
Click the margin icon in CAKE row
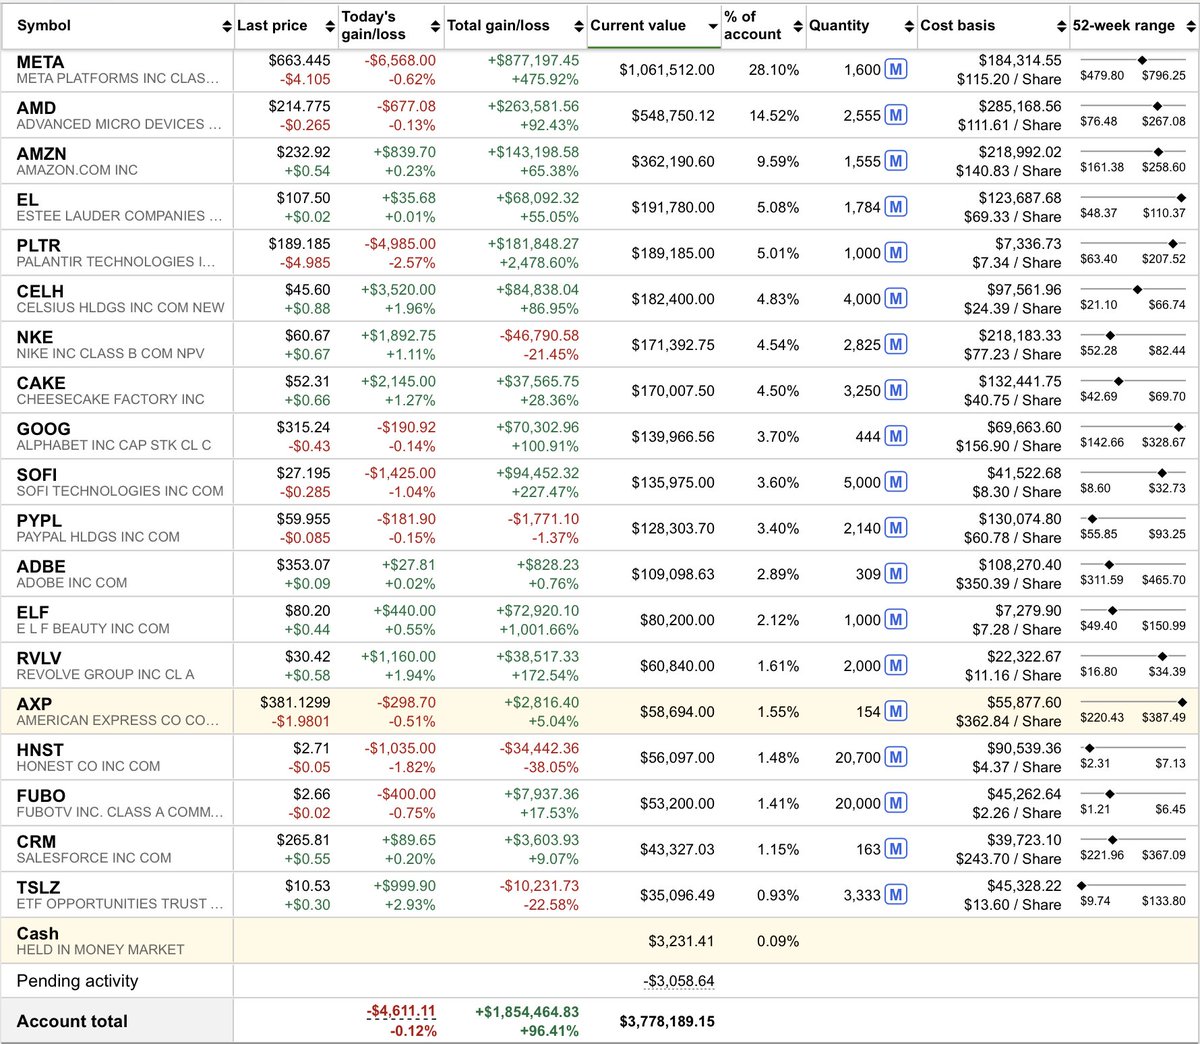(896, 391)
